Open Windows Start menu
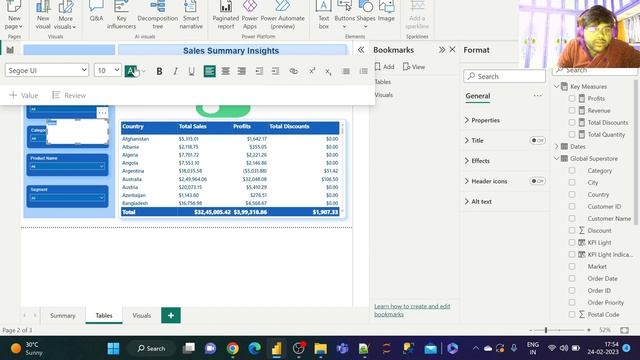 113,348
